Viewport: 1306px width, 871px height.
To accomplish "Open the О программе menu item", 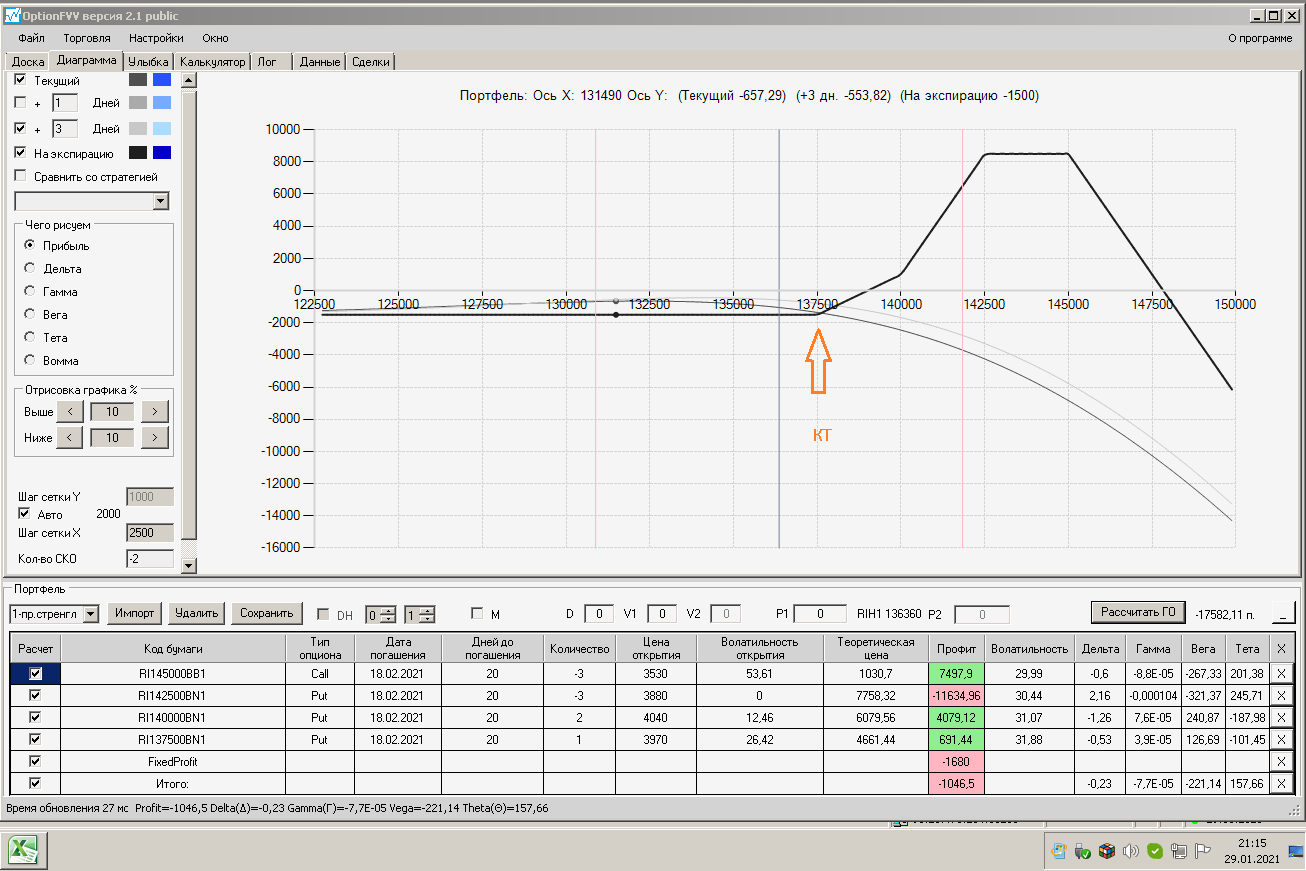I will pos(1260,38).
